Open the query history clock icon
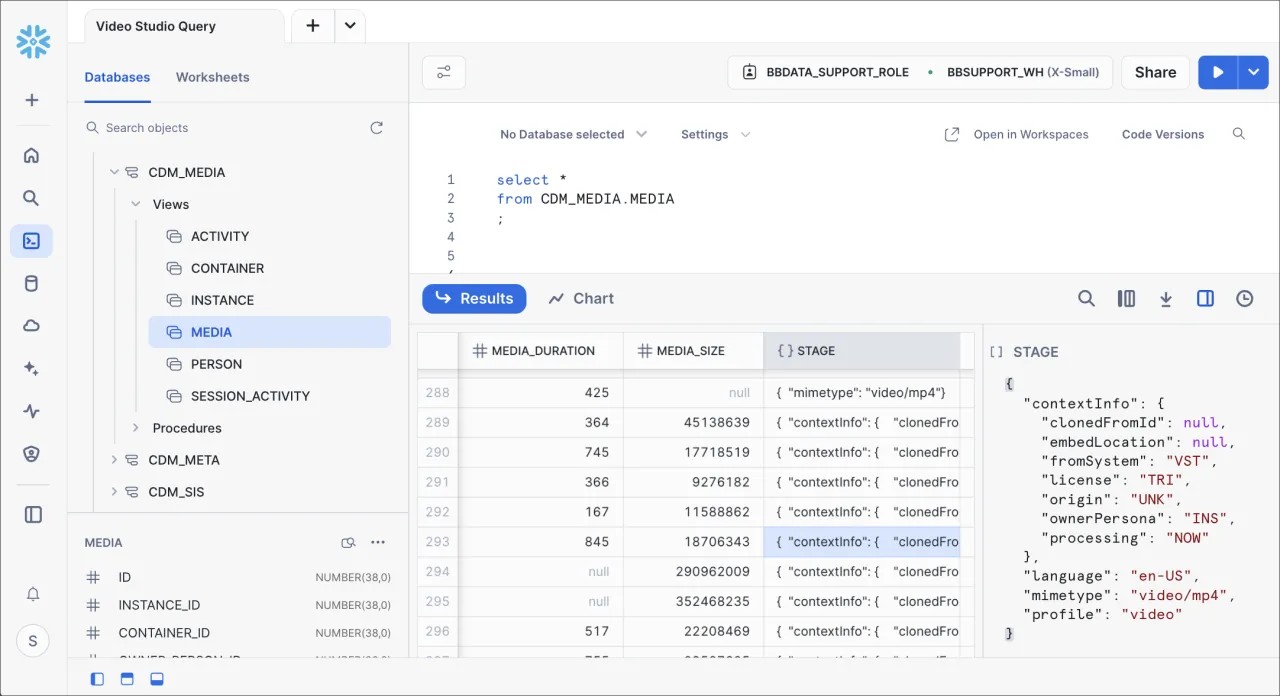 click(1244, 298)
